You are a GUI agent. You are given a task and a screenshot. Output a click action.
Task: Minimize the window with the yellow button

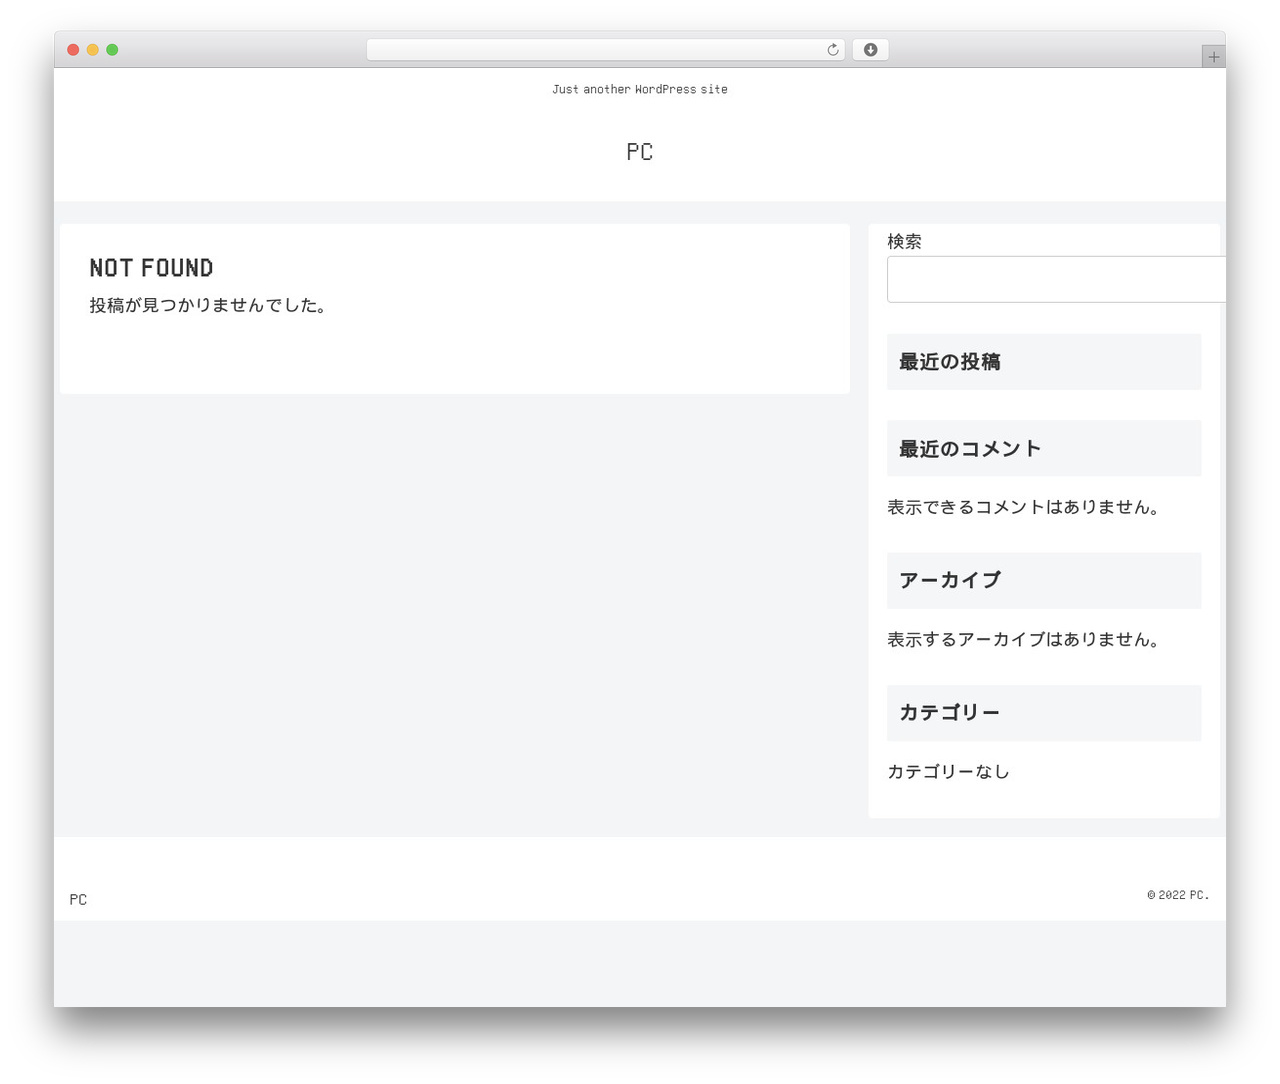click(93, 50)
